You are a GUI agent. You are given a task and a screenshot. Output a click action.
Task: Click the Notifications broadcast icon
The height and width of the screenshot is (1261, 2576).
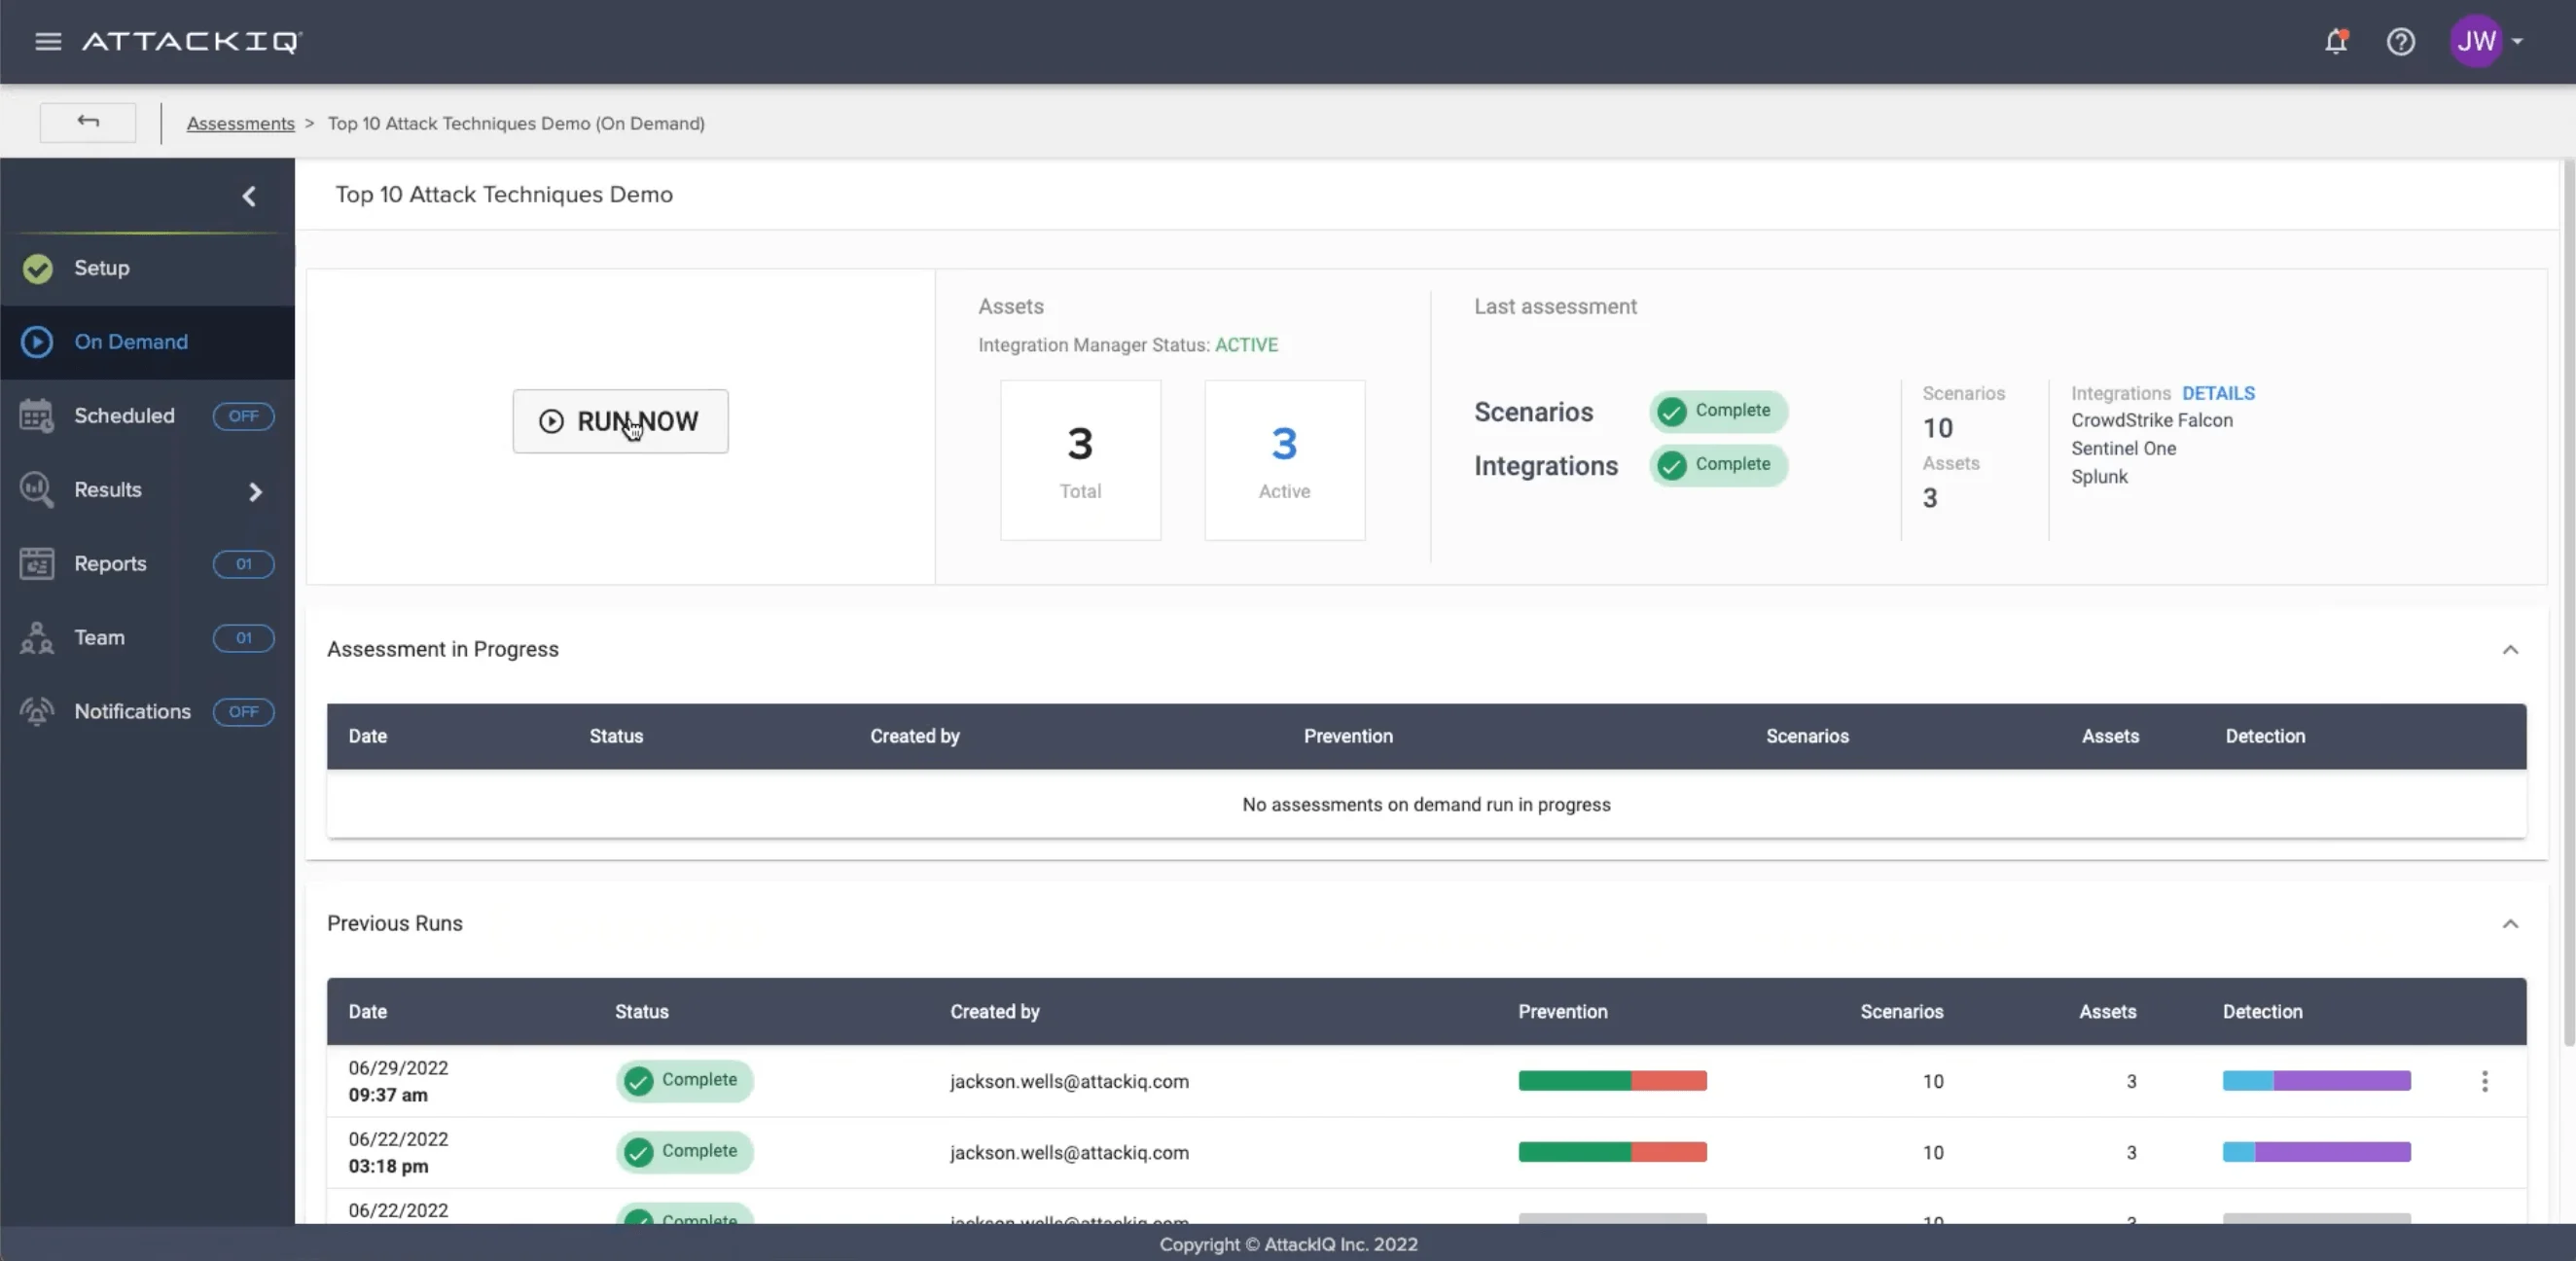37,712
